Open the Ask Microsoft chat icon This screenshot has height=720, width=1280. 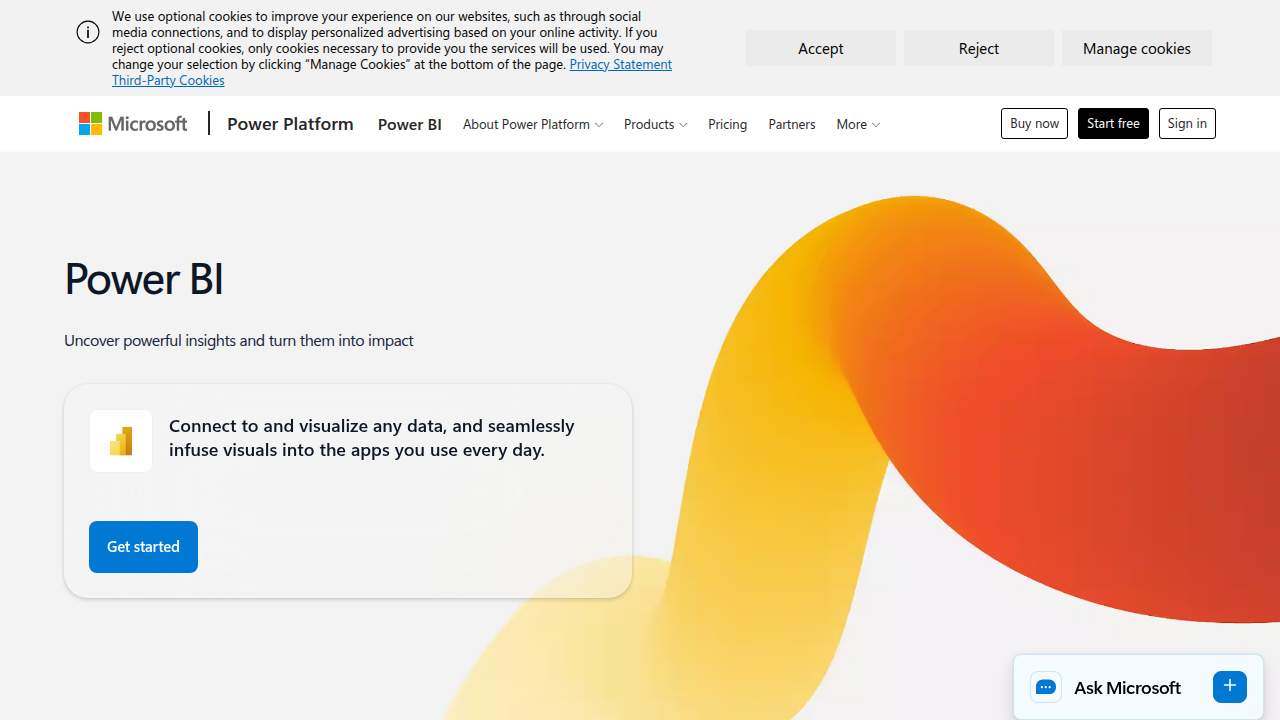pos(1046,687)
